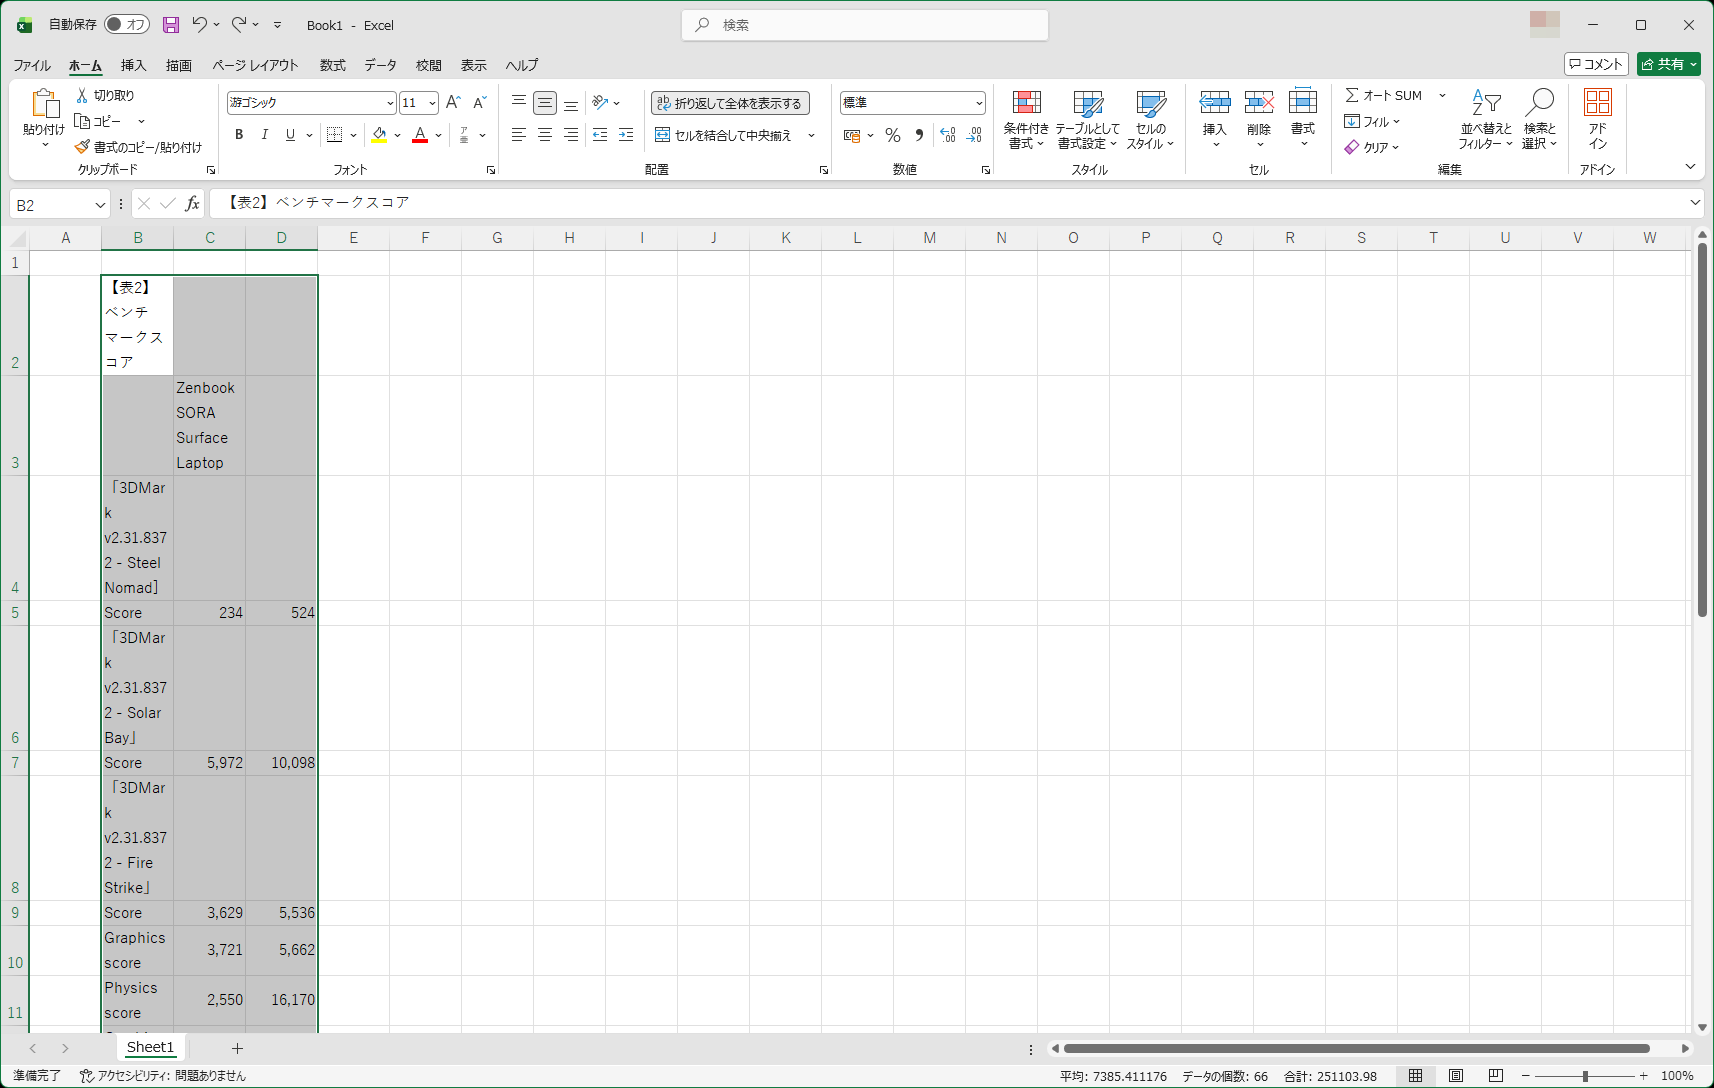Click Sort & Filter (並べ替えとフィルター)

[x=1486, y=120]
